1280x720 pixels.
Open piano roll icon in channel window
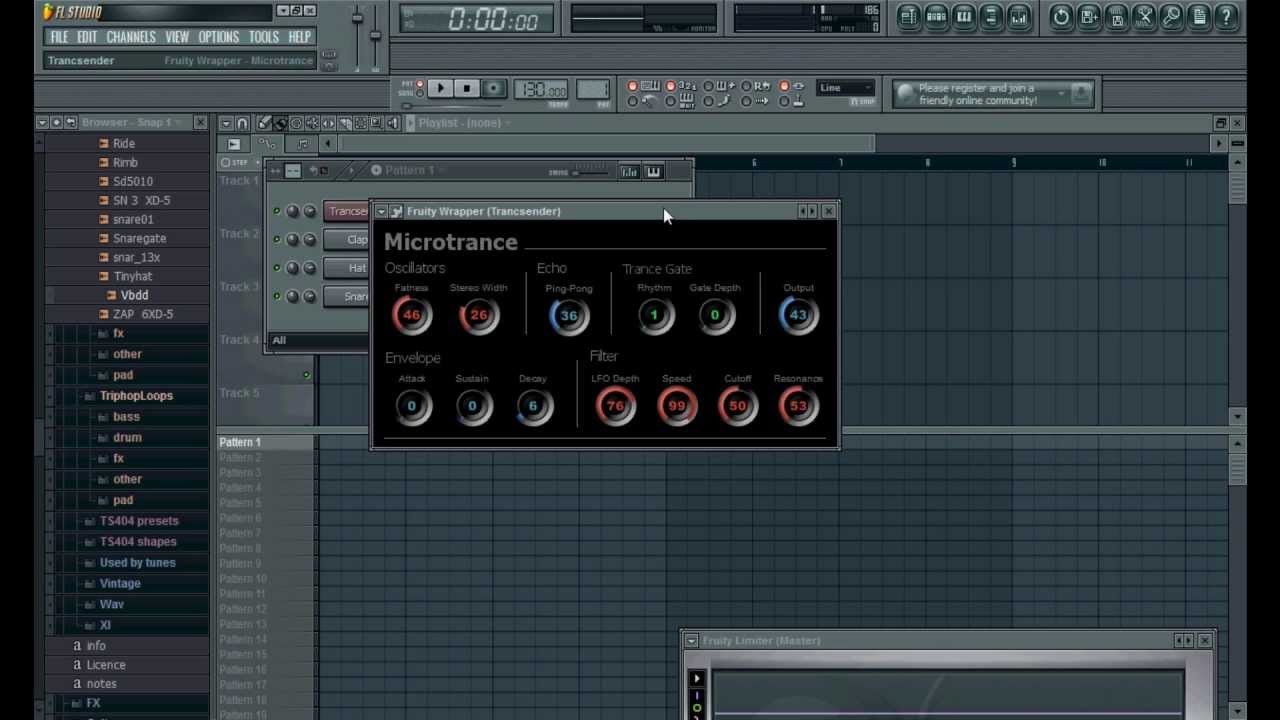point(653,172)
